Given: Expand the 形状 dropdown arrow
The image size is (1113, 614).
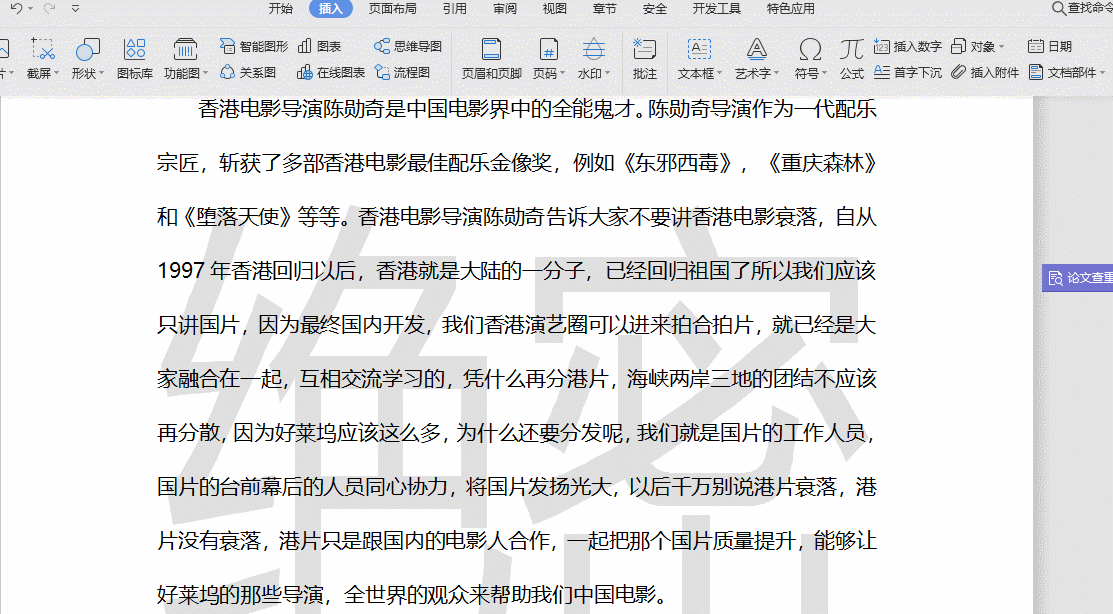Looking at the screenshot, I should [x=101, y=73].
